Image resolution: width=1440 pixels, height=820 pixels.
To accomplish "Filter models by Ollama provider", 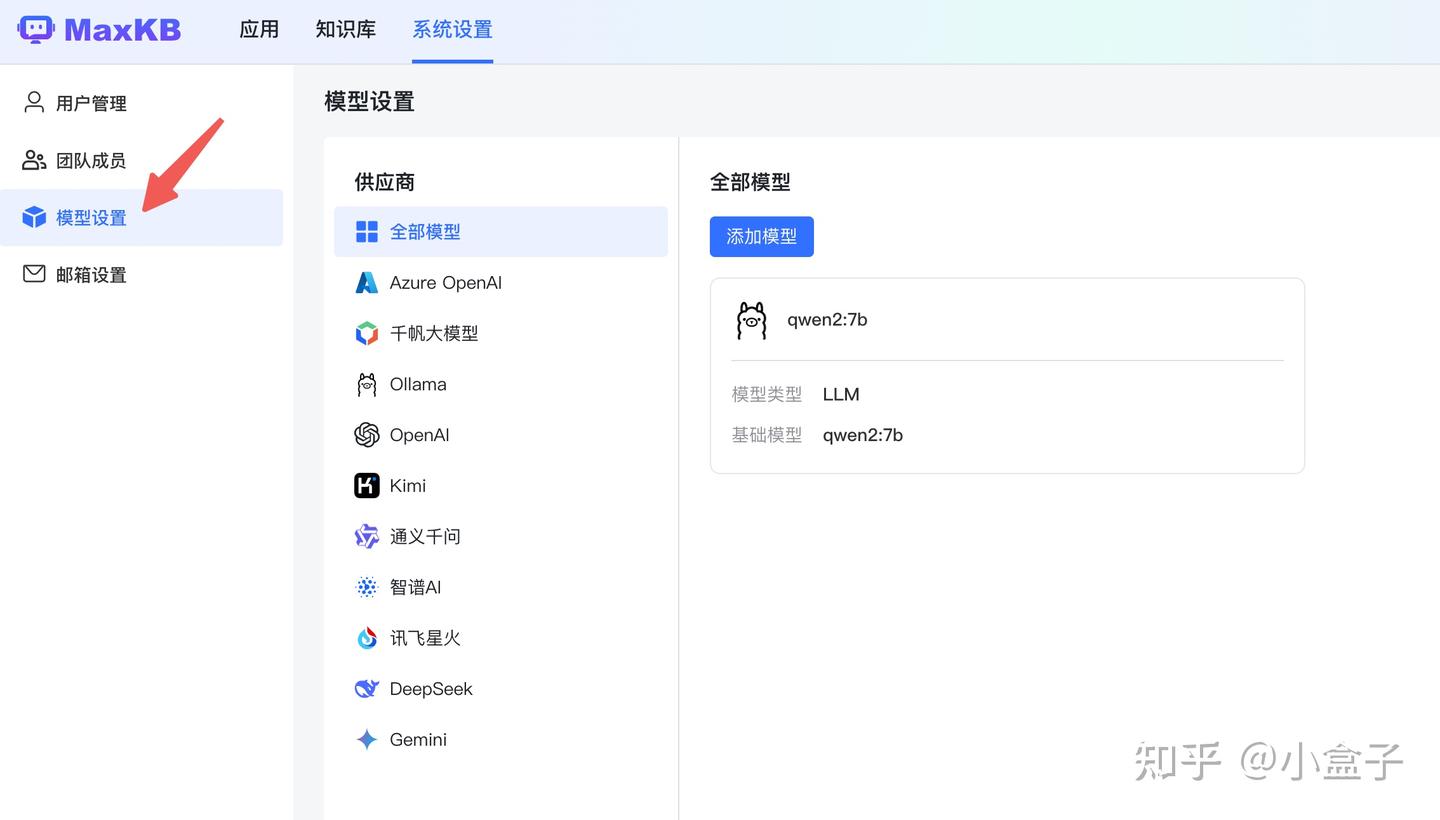I will pos(501,384).
